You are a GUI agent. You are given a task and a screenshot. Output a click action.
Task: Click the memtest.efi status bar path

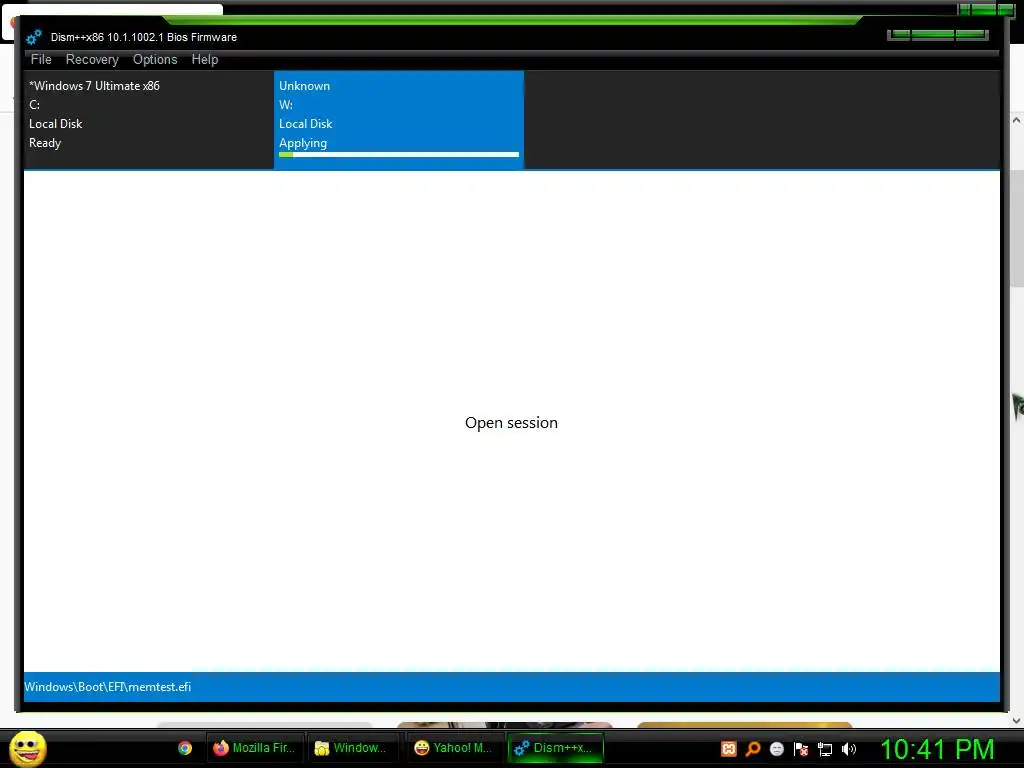(x=108, y=687)
